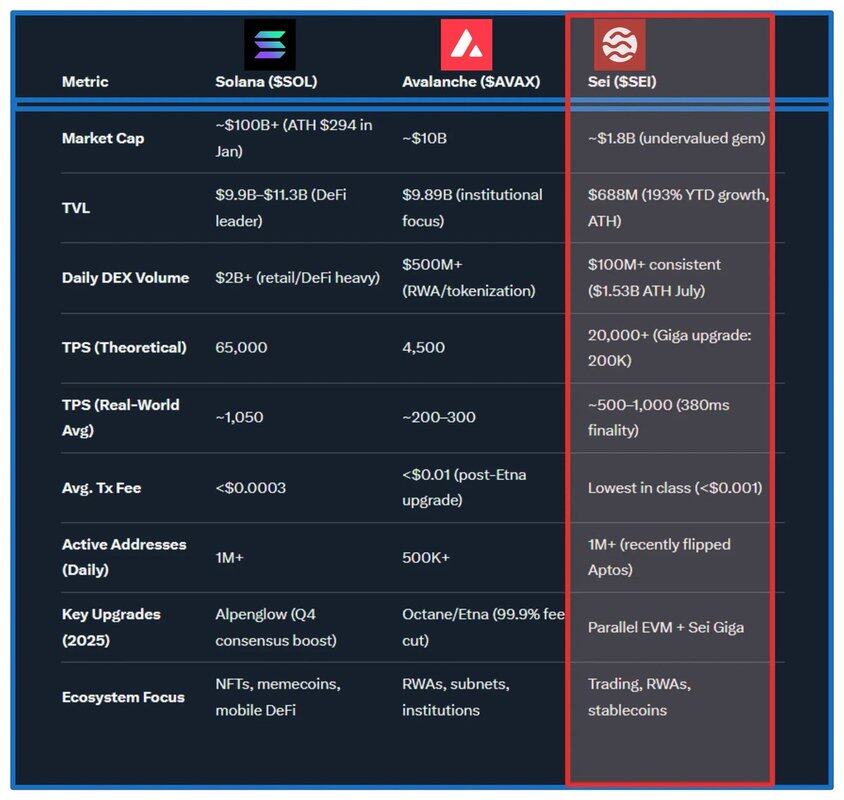Select Solana market cap cell ~$100B+
Viewport: 844px width, 800px height.
tap(294, 138)
